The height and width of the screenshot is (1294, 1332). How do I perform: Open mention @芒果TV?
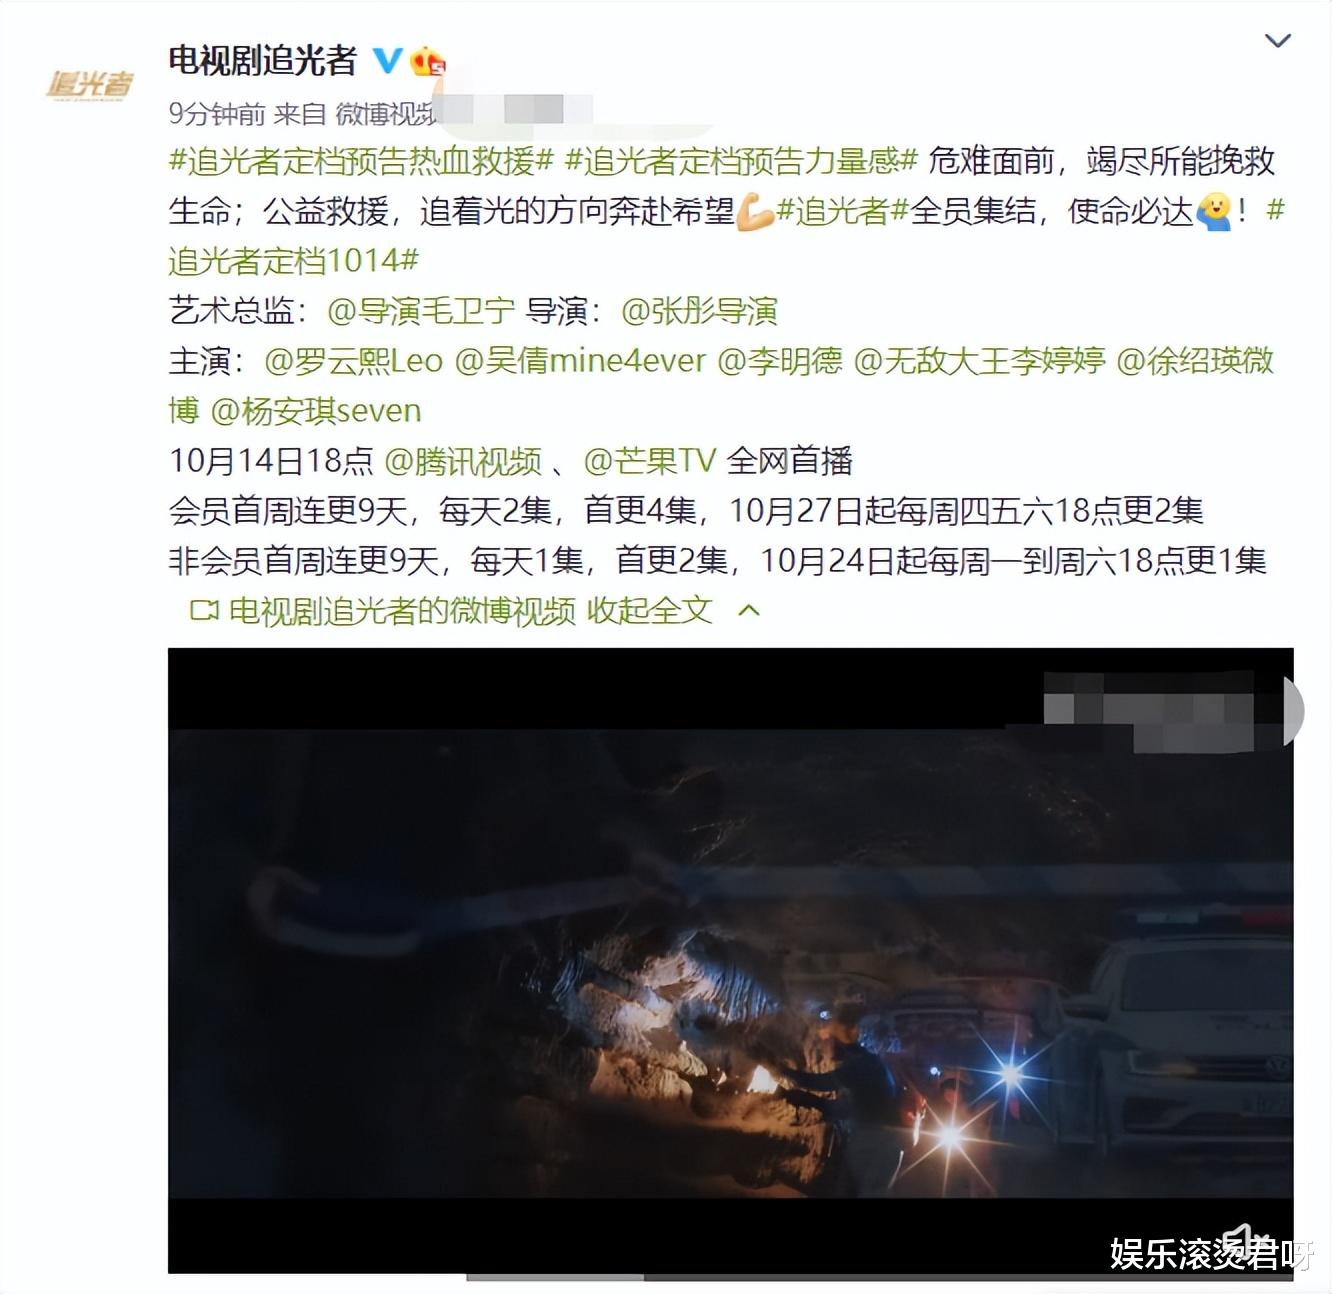coord(650,461)
